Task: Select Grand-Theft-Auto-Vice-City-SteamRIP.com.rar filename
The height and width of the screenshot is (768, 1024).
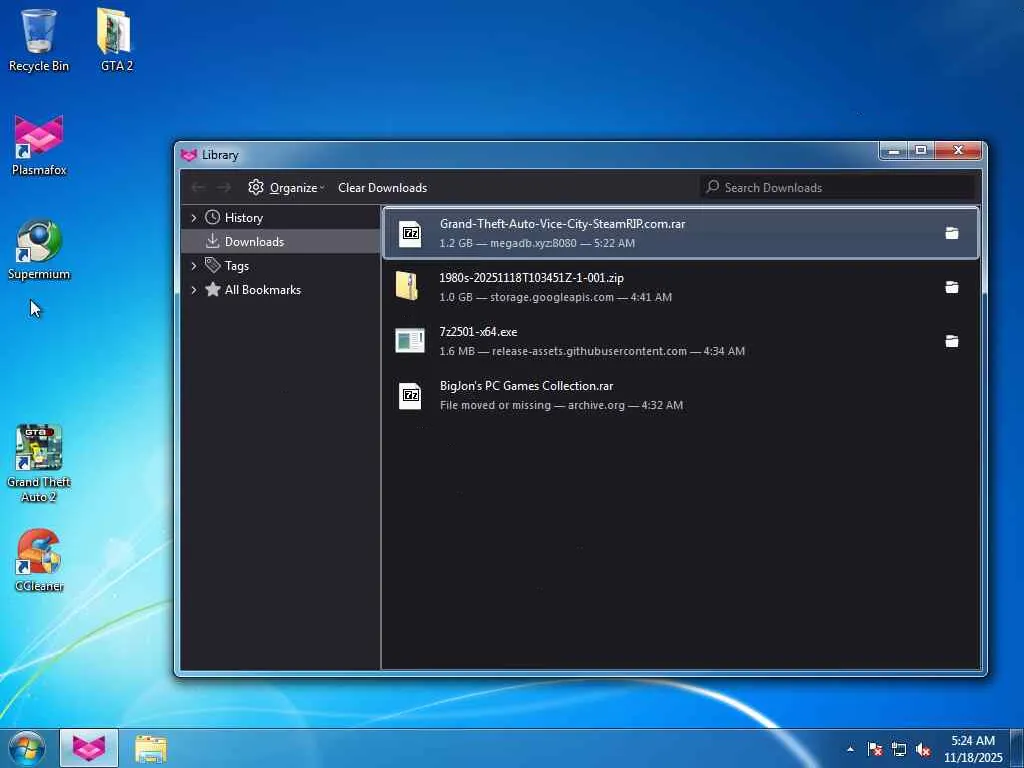Action: pyautogui.click(x=562, y=224)
